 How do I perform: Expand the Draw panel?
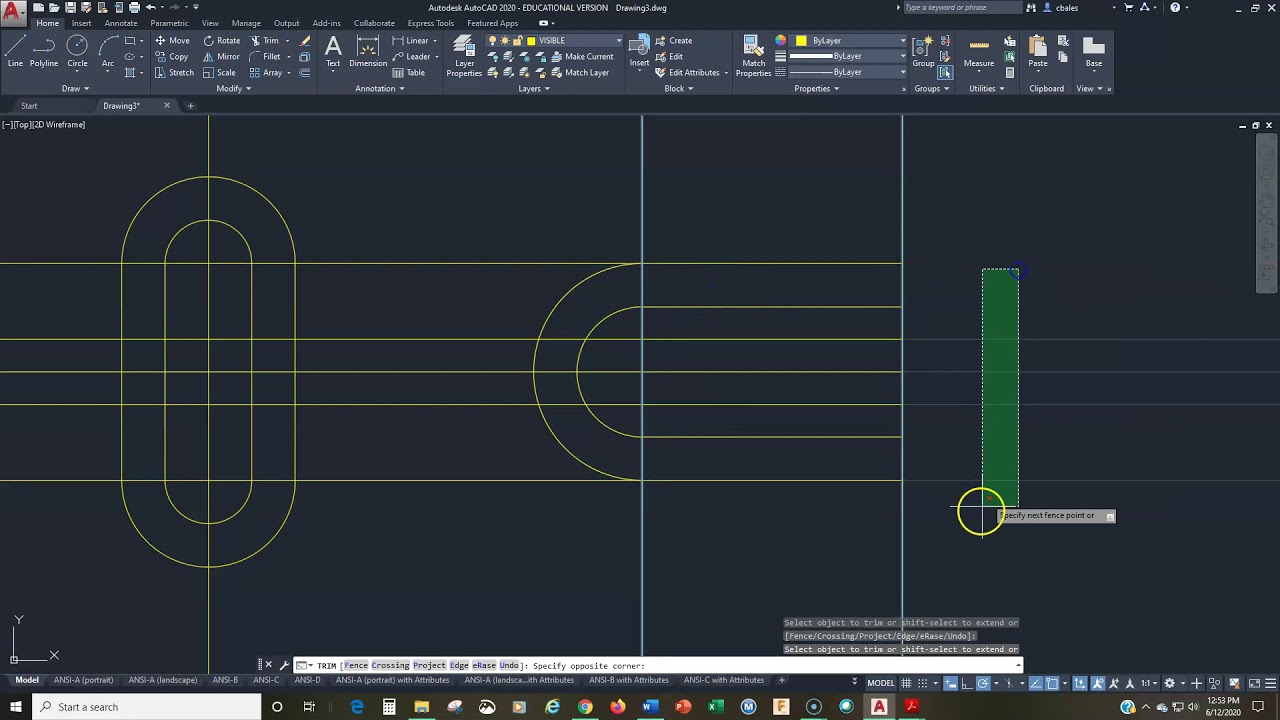click(75, 88)
